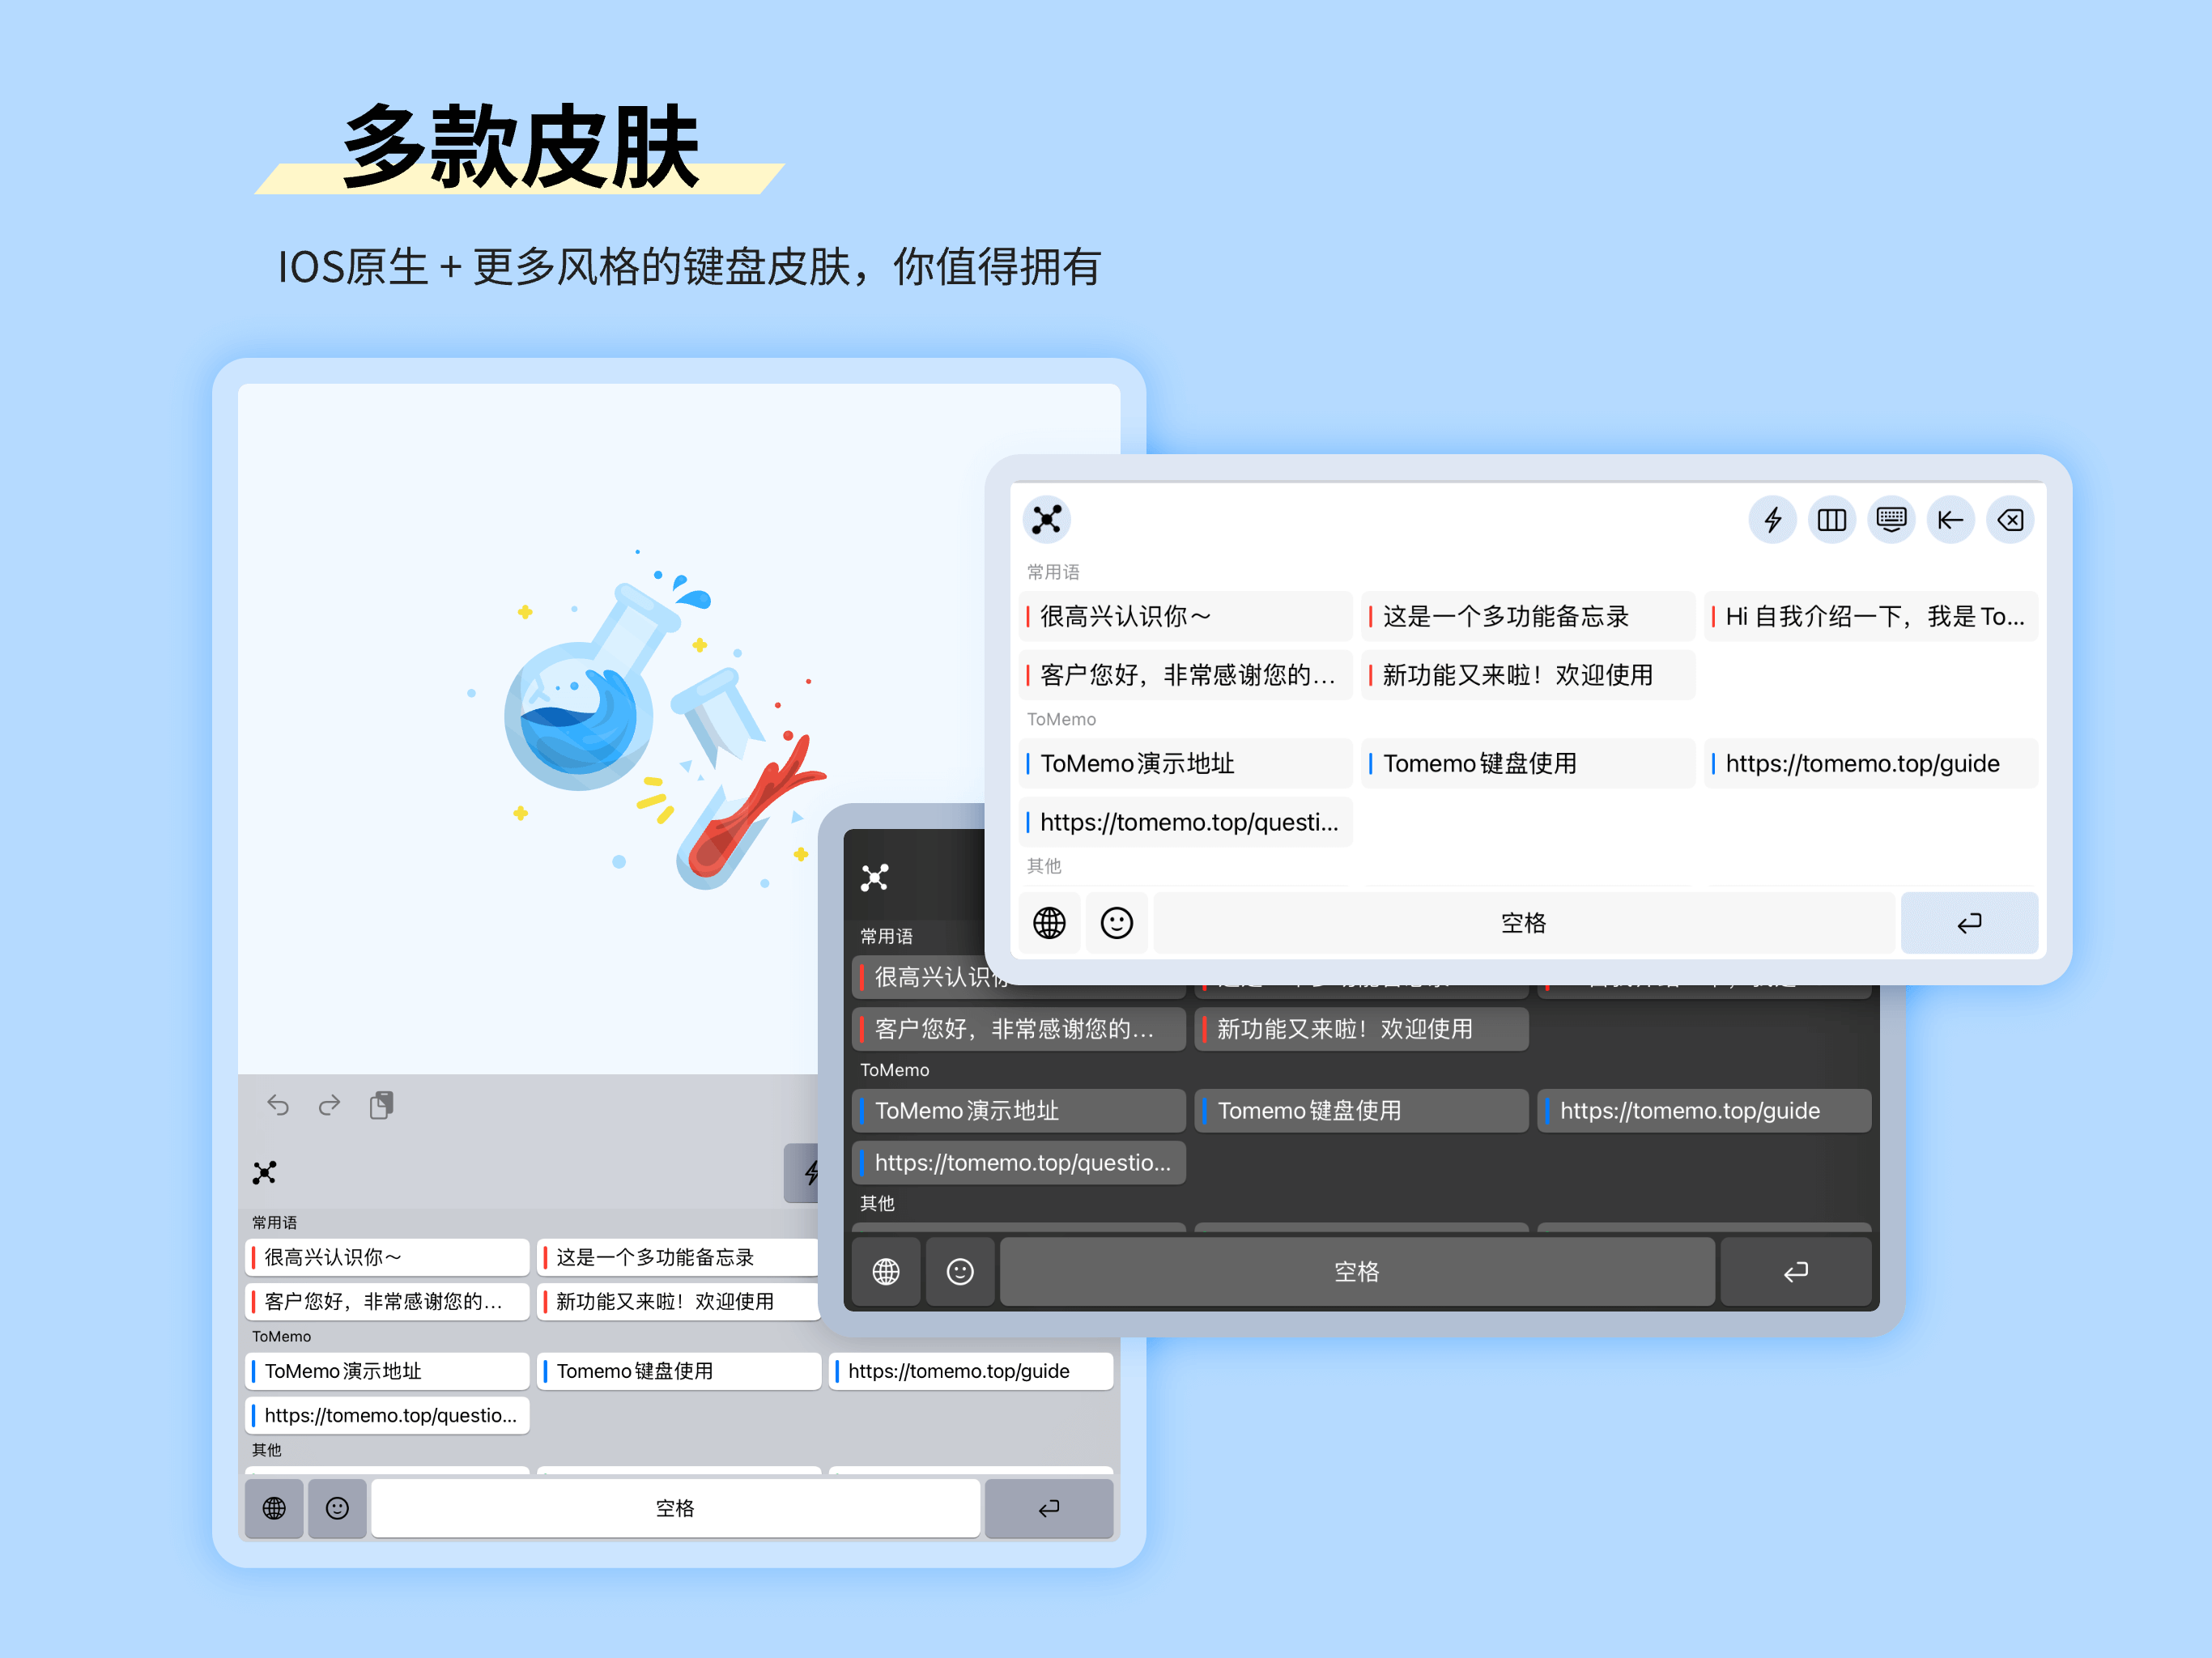Select 很高兴认识你～ in gray keyboard
2212x1658 pixels.
pyautogui.click(x=387, y=1257)
